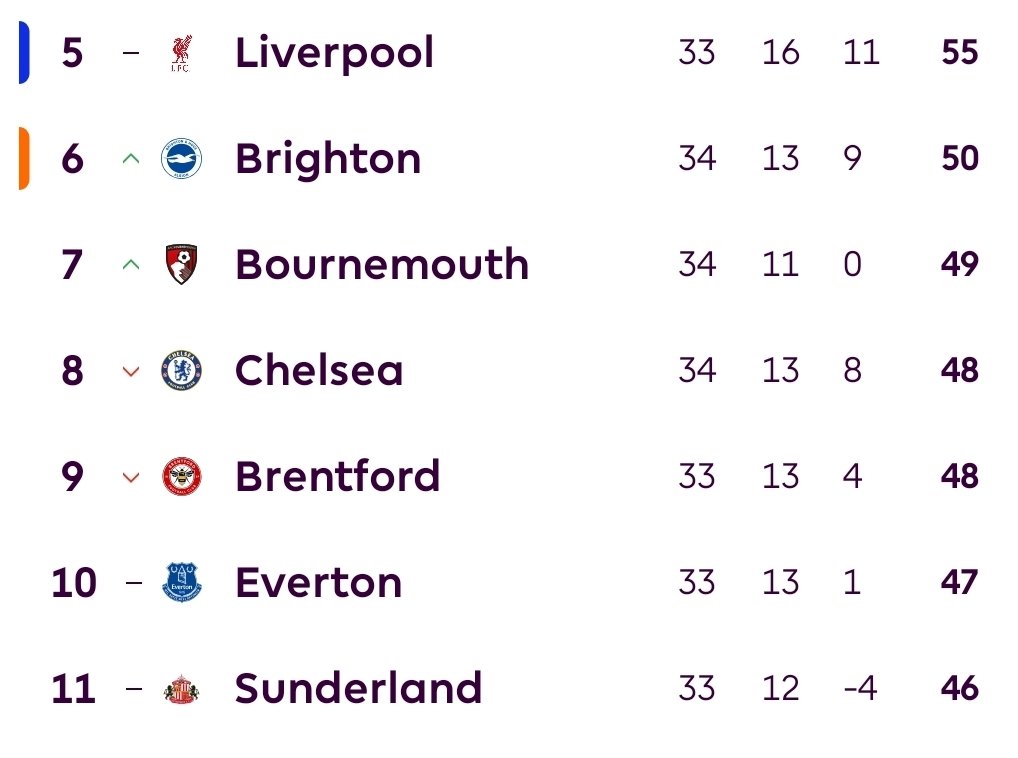
Task: Click the orange qualification marker beside Brighton
Action: click(x=24, y=158)
